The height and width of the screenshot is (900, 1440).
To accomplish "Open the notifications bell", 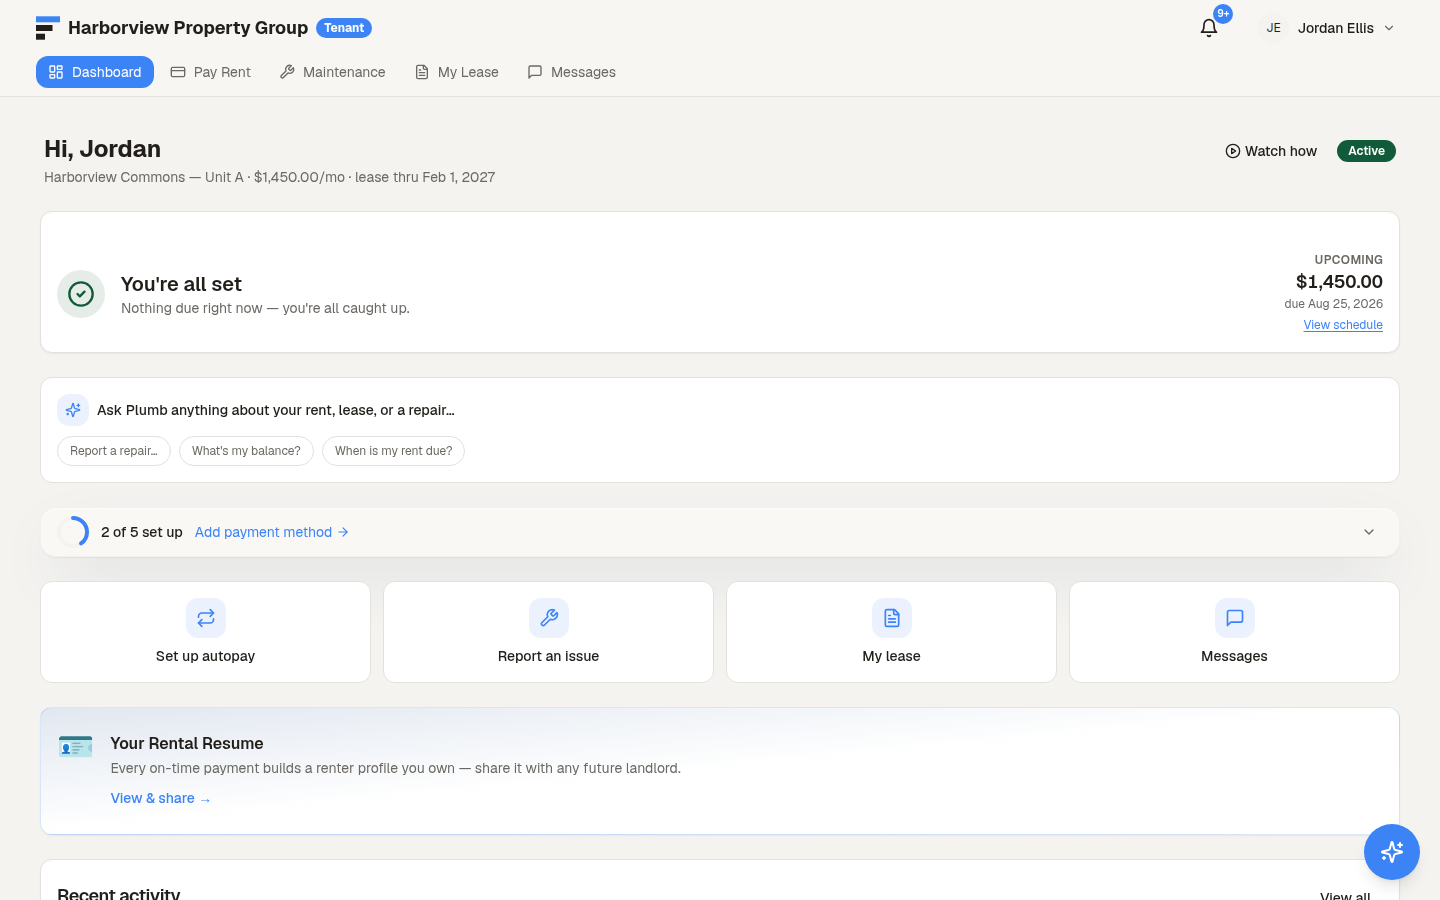I will point(1209,28).
